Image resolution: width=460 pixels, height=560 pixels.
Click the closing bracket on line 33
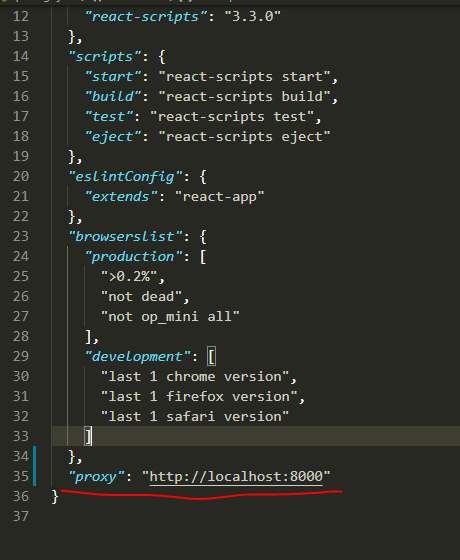pos(88,436)
